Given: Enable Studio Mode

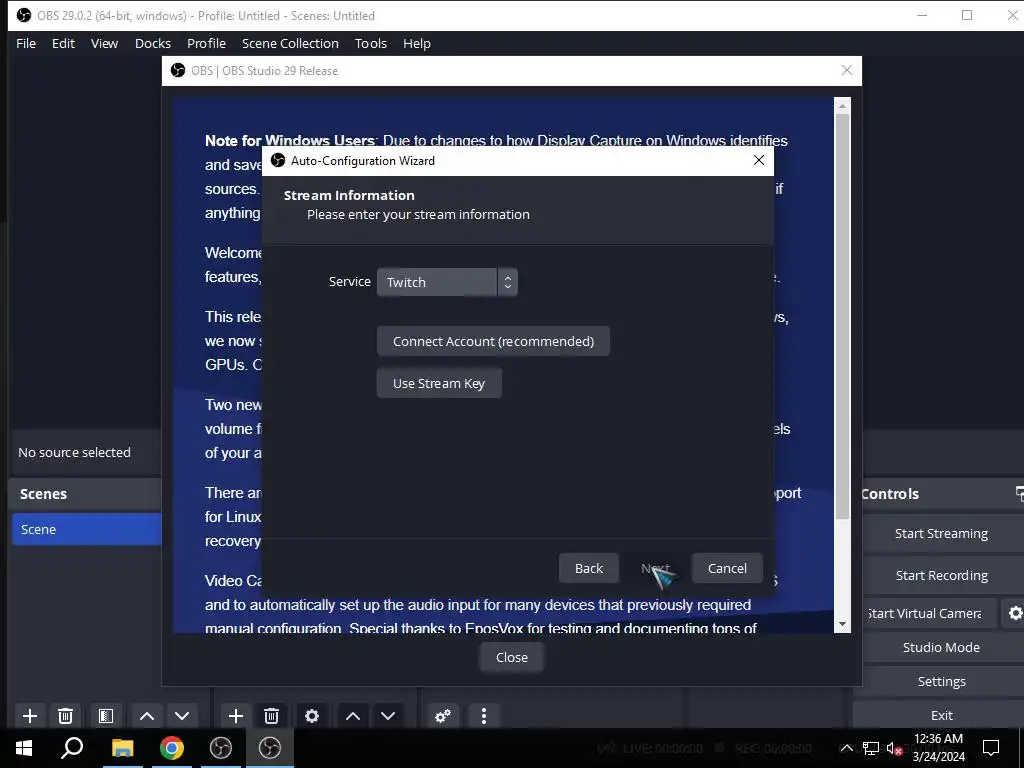Looking at the screenshot, I should coord(941,647).
